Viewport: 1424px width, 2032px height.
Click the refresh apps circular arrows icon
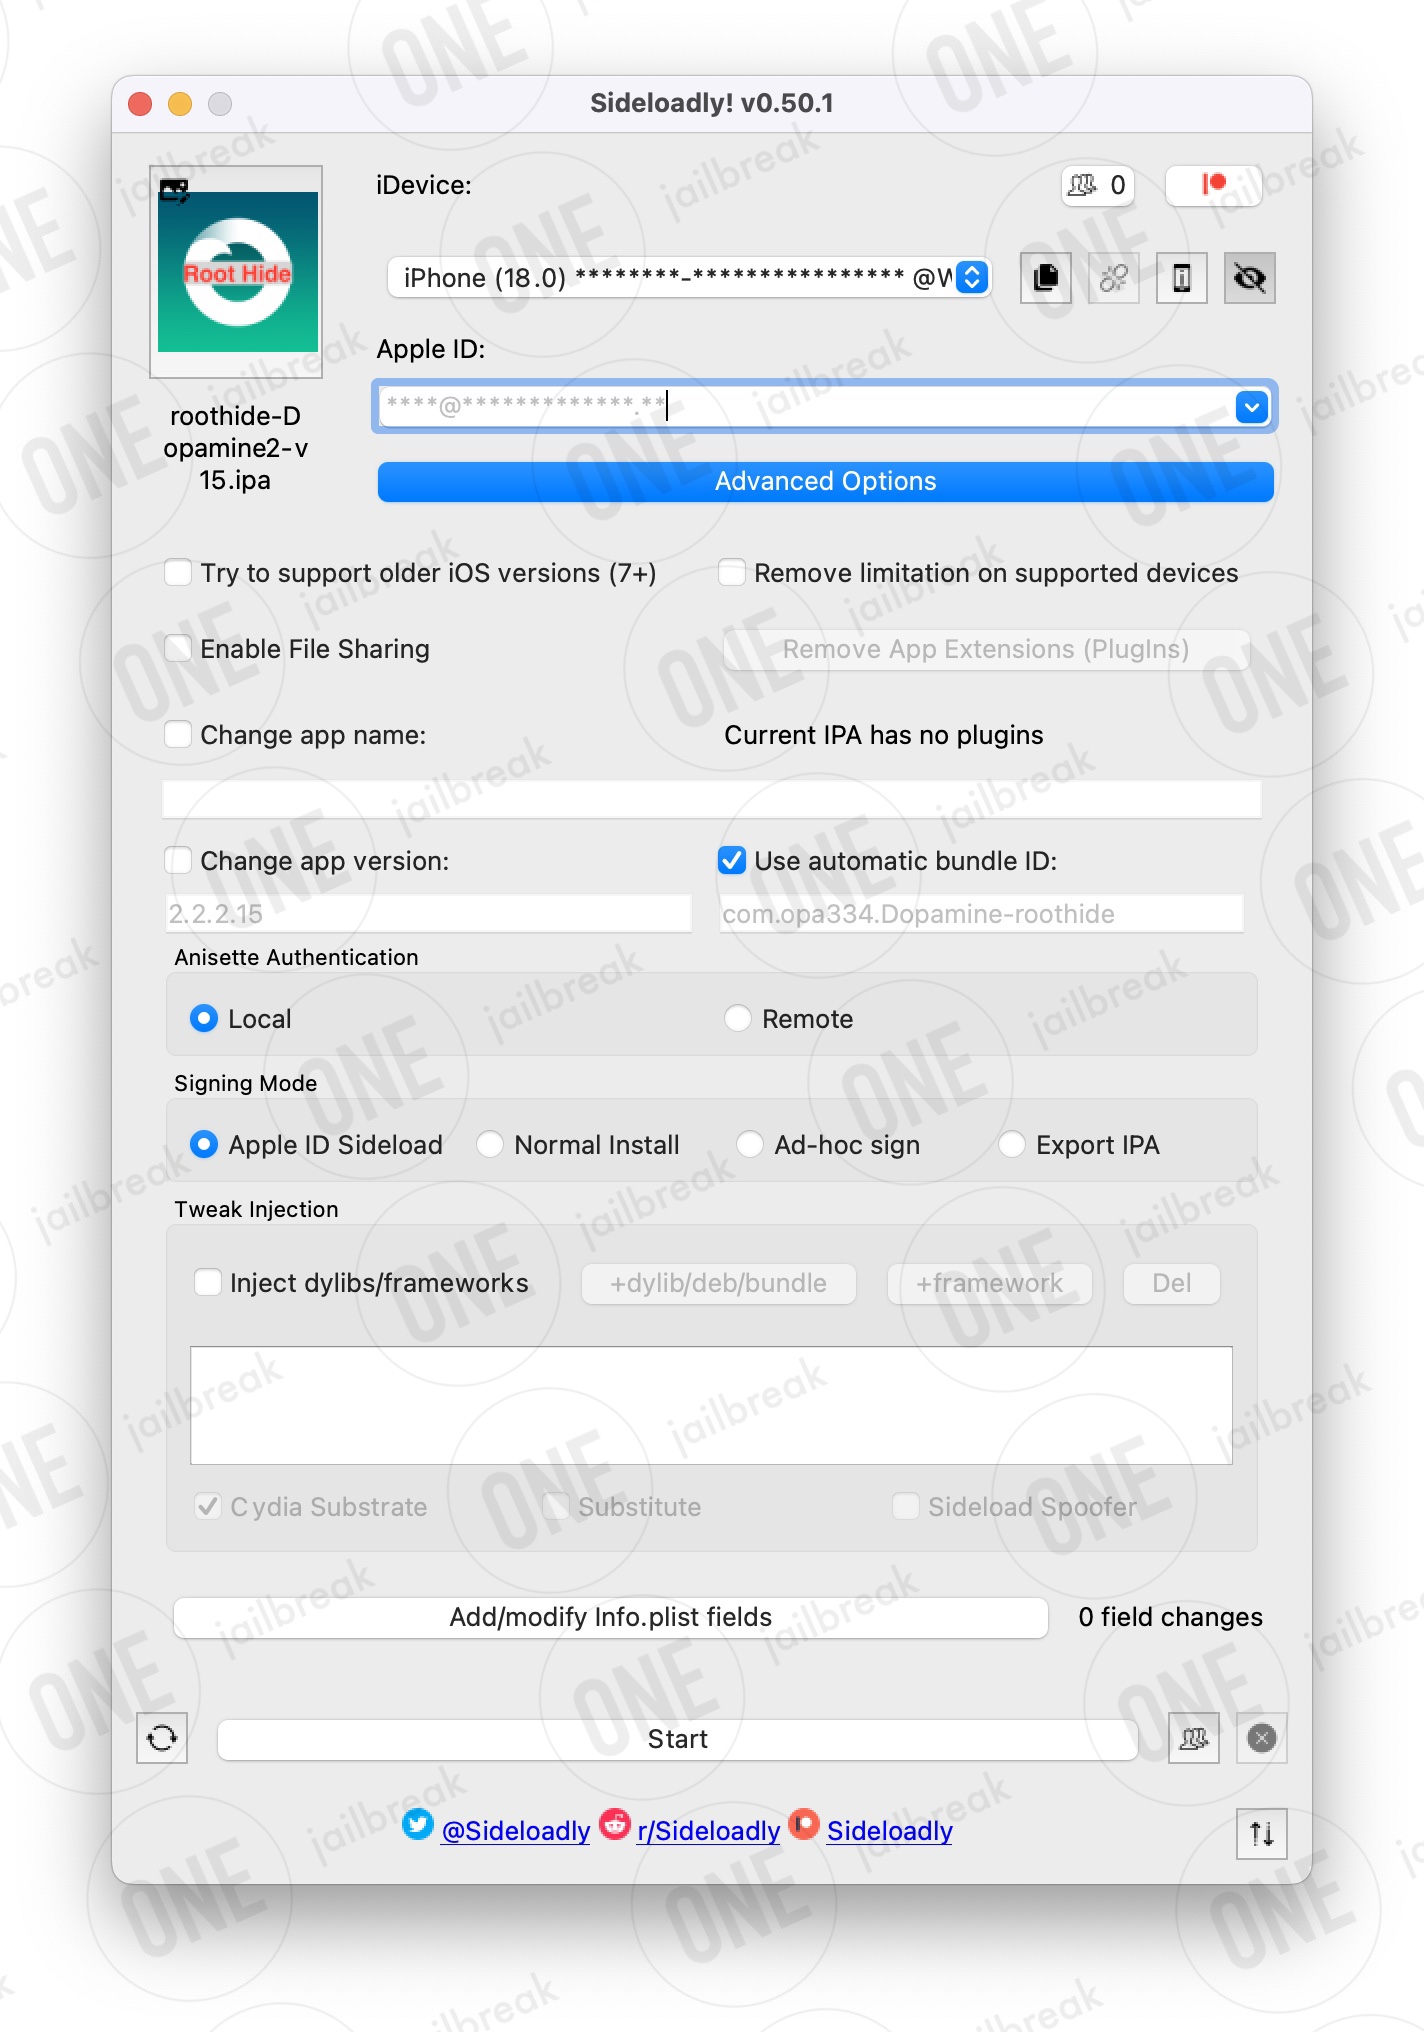pyautogui.click(x=162, y=1739)
